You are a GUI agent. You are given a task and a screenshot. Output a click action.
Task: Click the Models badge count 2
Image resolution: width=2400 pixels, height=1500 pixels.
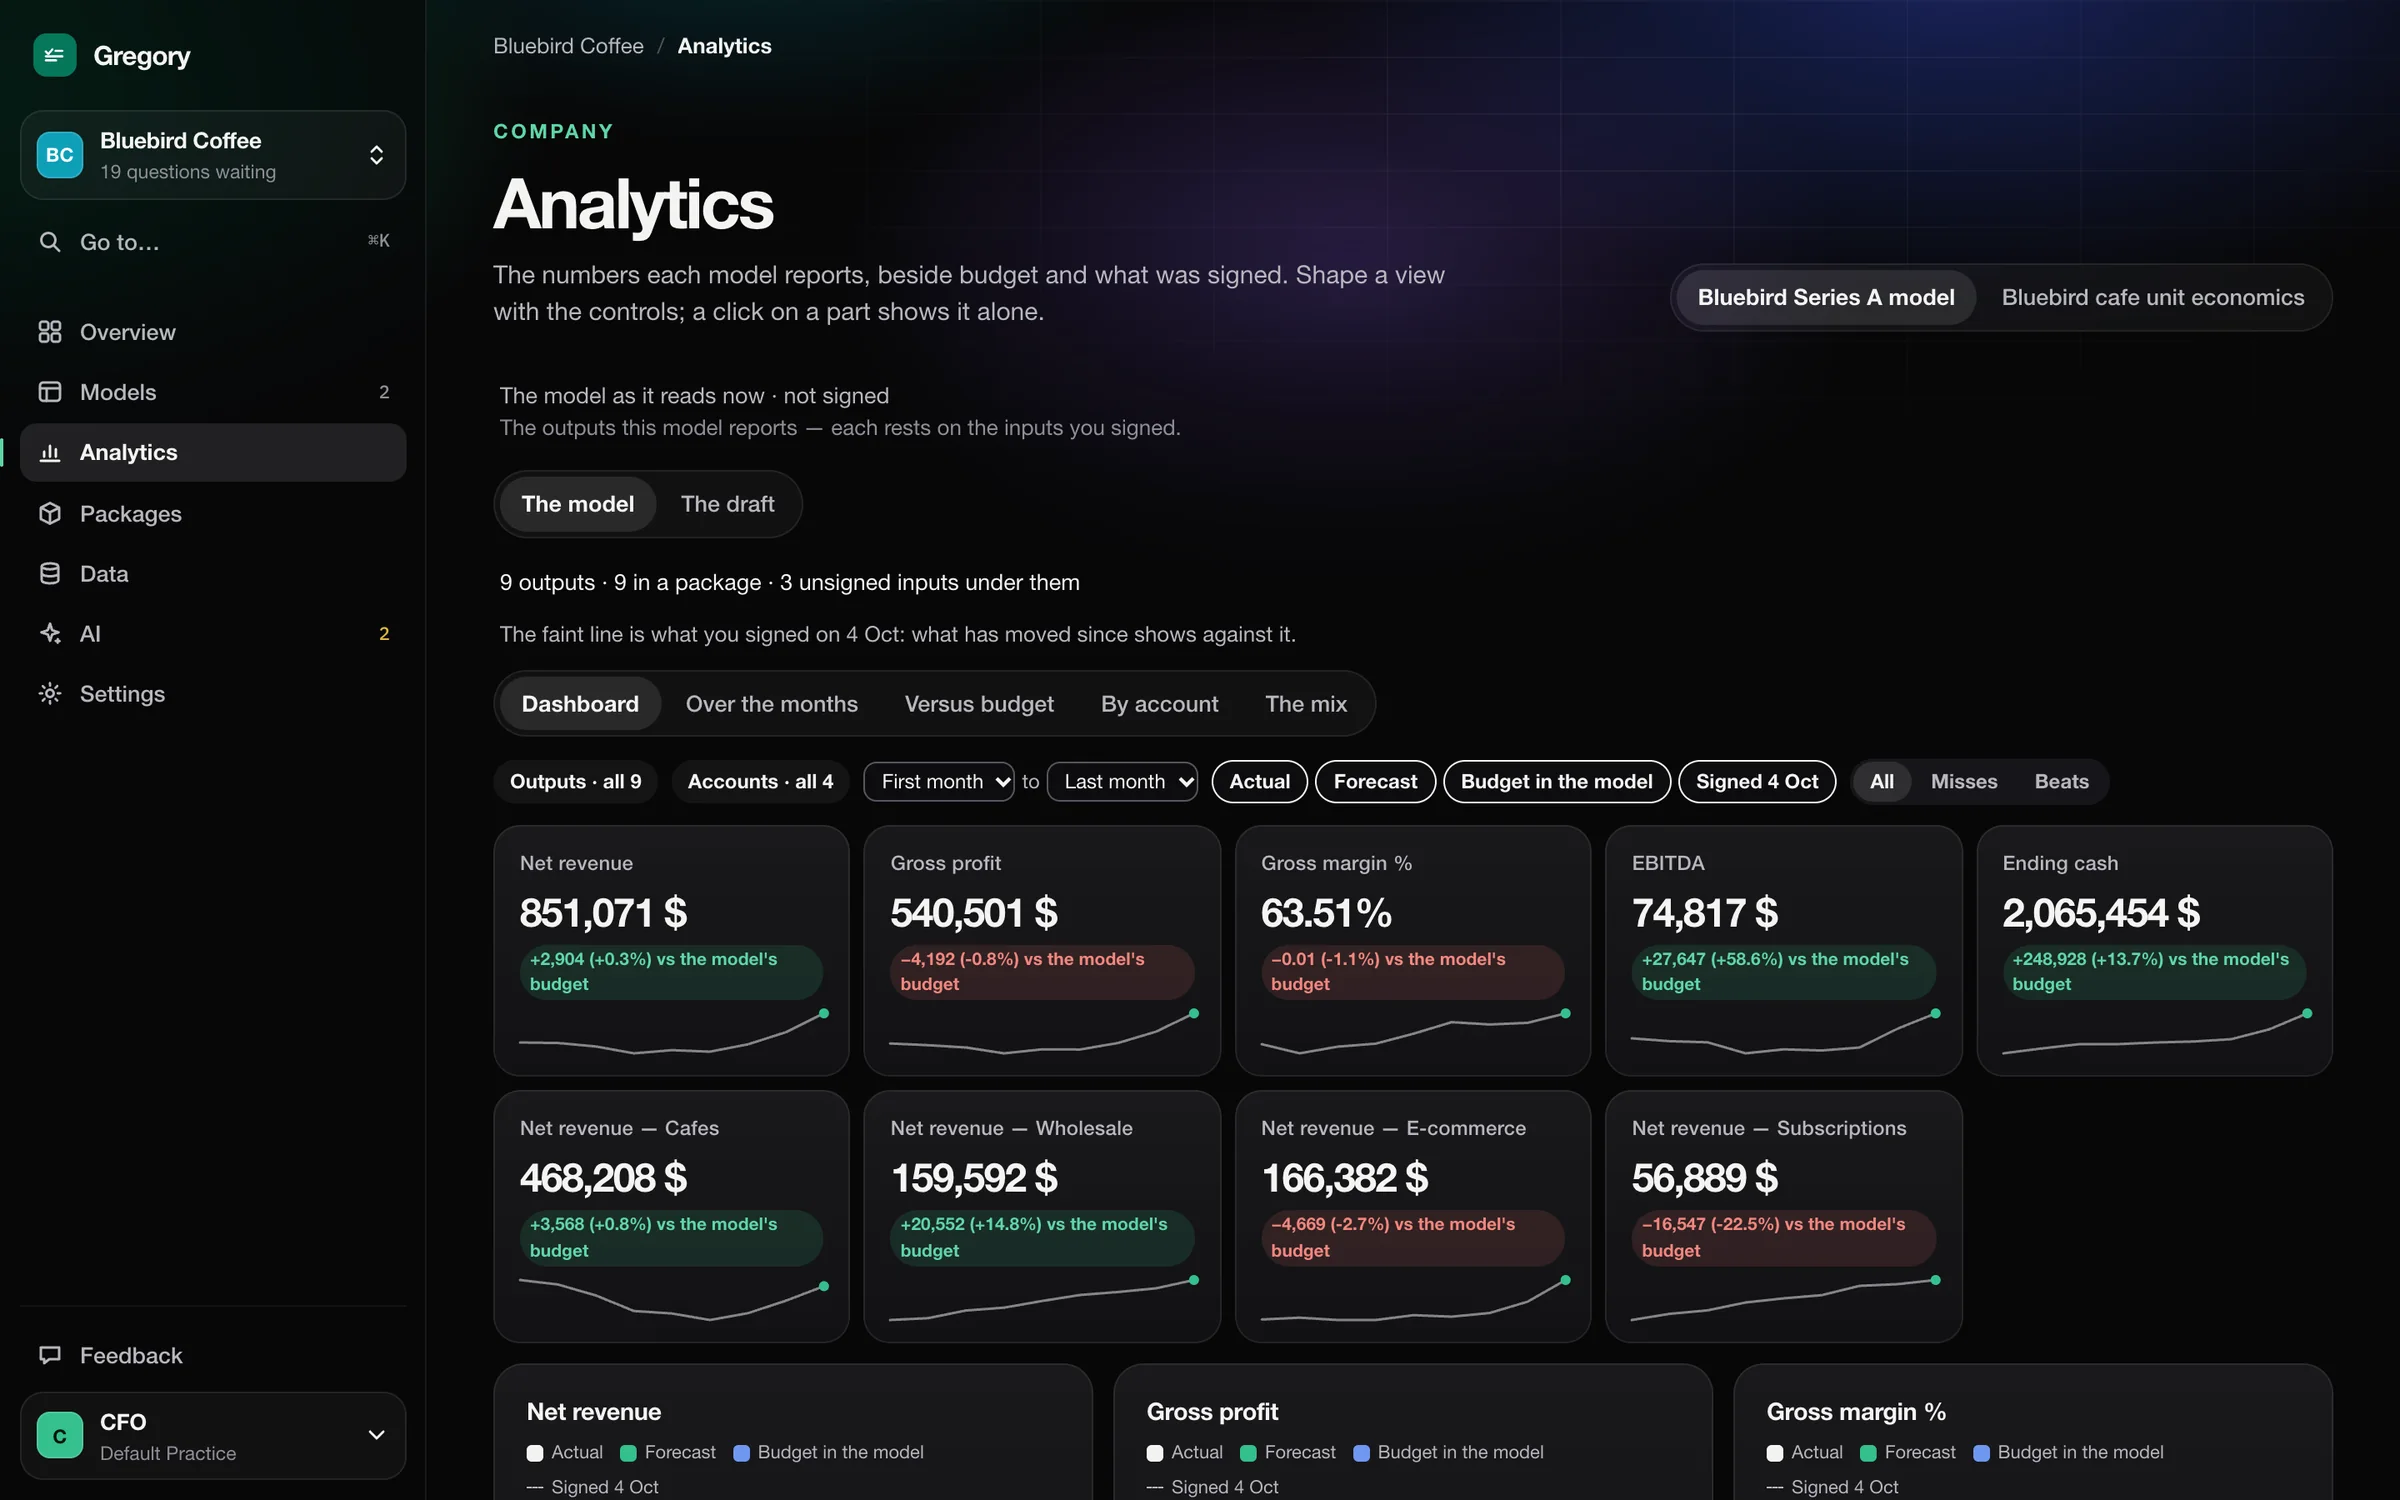(x=384, y=392)
